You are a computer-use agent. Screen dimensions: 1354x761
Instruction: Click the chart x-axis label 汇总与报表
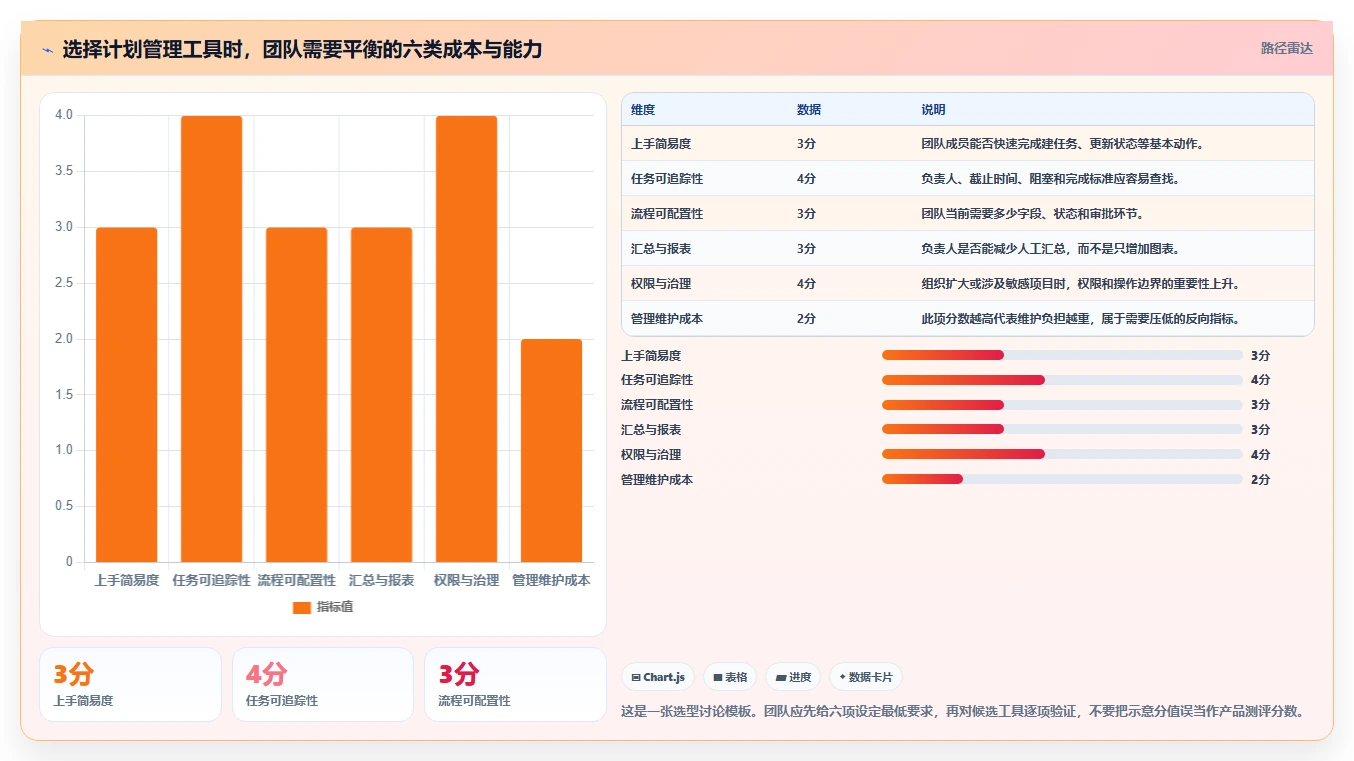382,580
